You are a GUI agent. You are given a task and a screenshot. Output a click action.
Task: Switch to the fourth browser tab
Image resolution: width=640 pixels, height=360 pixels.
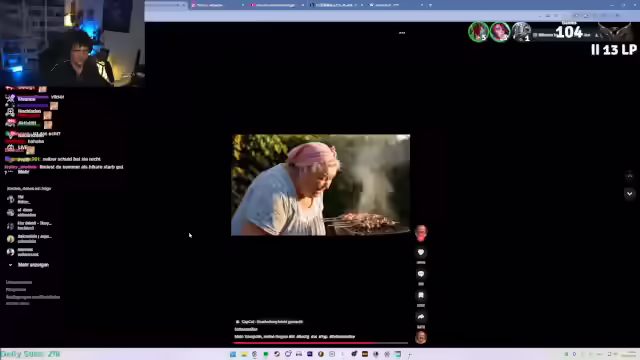tap(337, 5)
